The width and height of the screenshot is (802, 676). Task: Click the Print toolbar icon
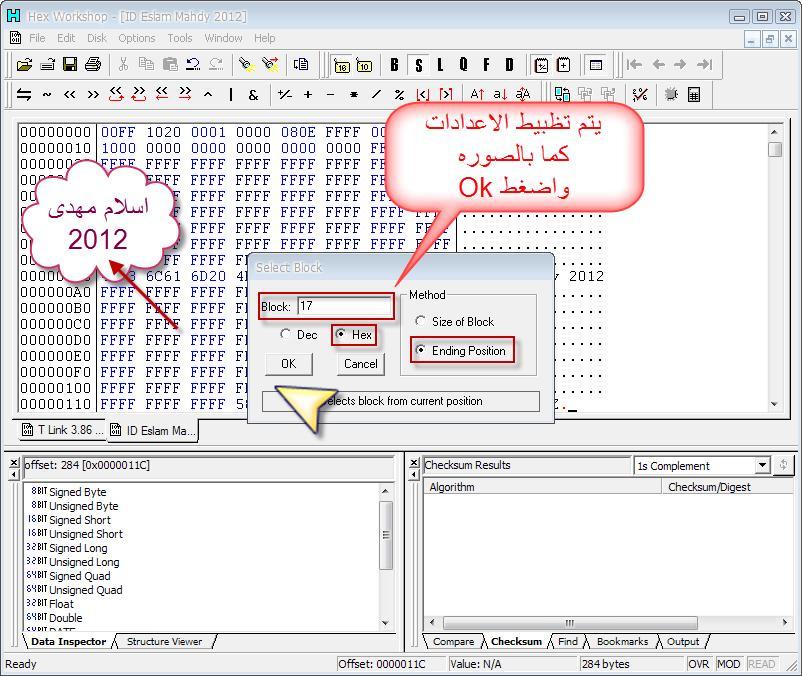[x=93, y=64]
